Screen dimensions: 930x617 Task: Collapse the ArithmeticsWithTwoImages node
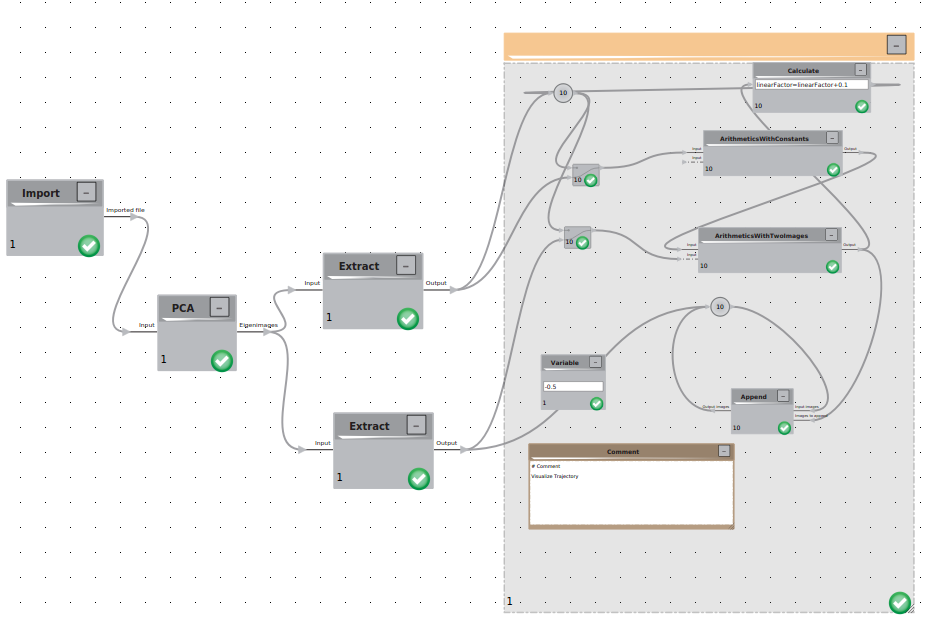pyautogui.click(x=832, y=235)
